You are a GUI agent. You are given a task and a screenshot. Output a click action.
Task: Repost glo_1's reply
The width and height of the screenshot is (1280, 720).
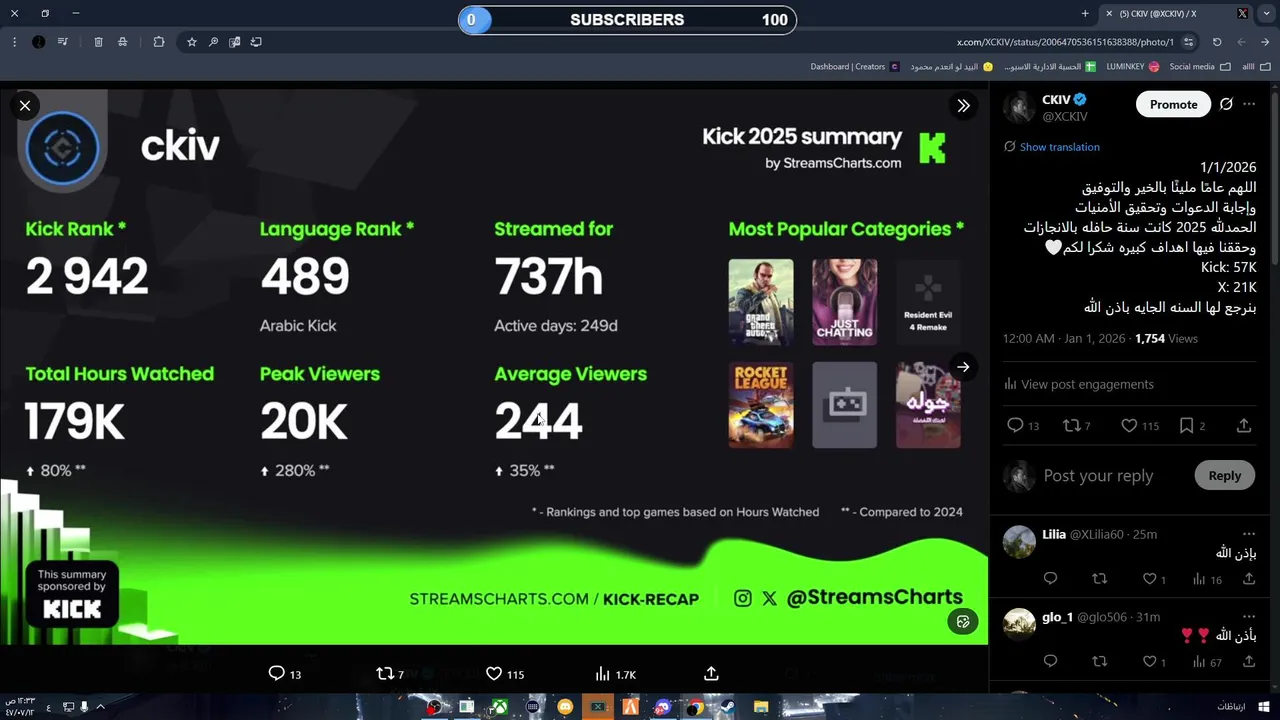coord(1099,661)
